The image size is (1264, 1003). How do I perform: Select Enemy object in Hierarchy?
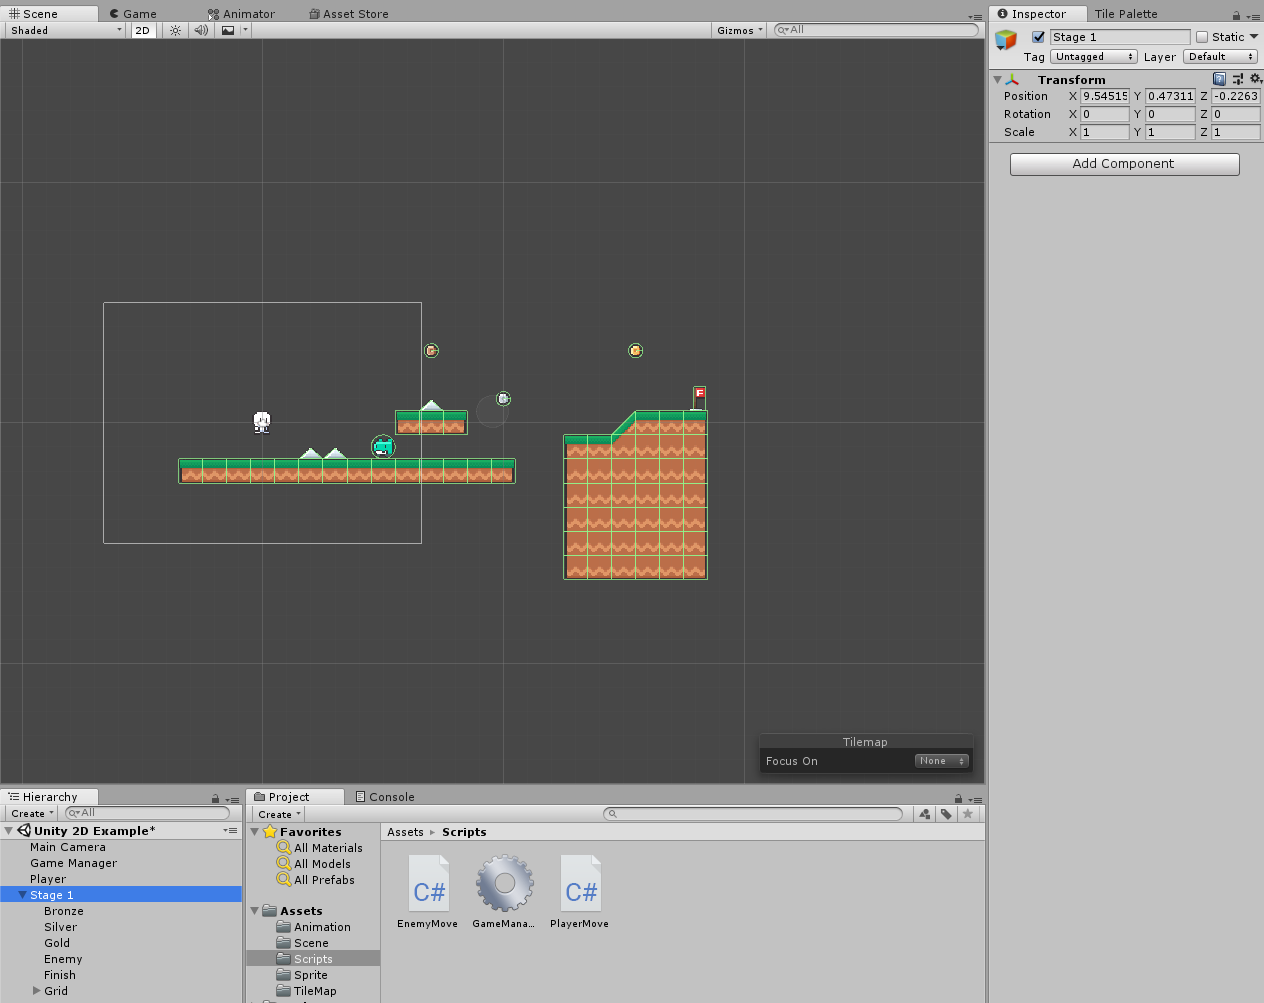click(63, 959)
